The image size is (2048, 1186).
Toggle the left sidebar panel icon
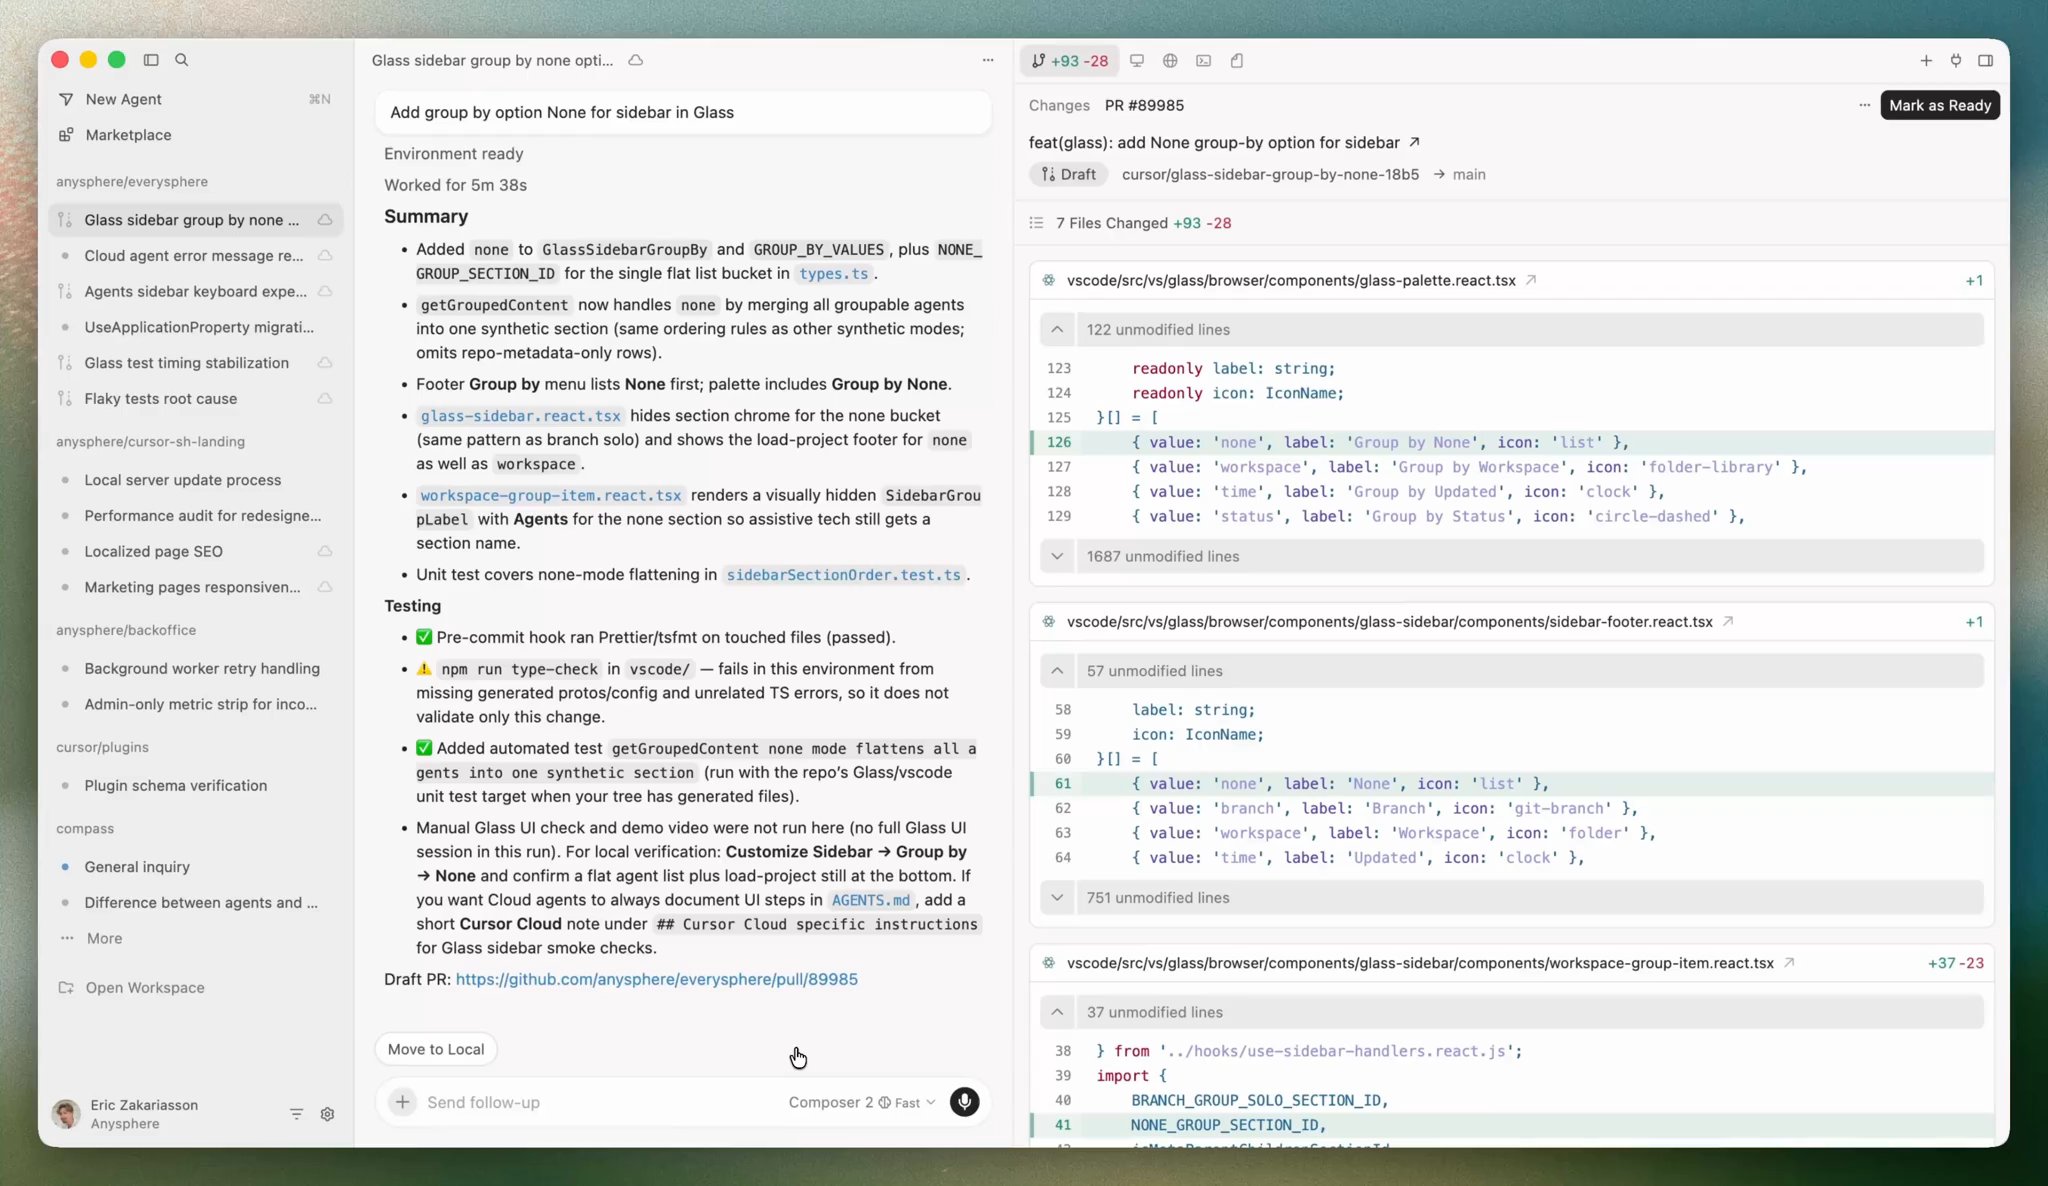tap(151, 60)
